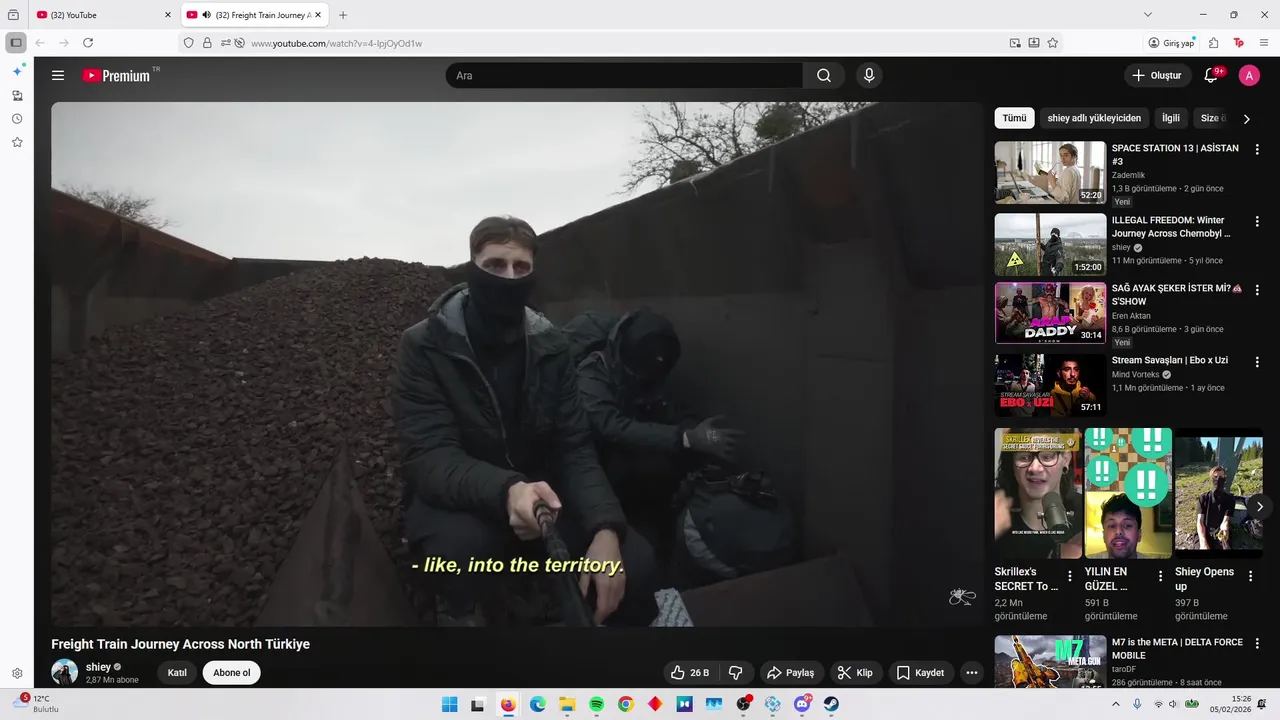
Task: Open options for Skrillex's SECRET short
Action: point(1070,576)
